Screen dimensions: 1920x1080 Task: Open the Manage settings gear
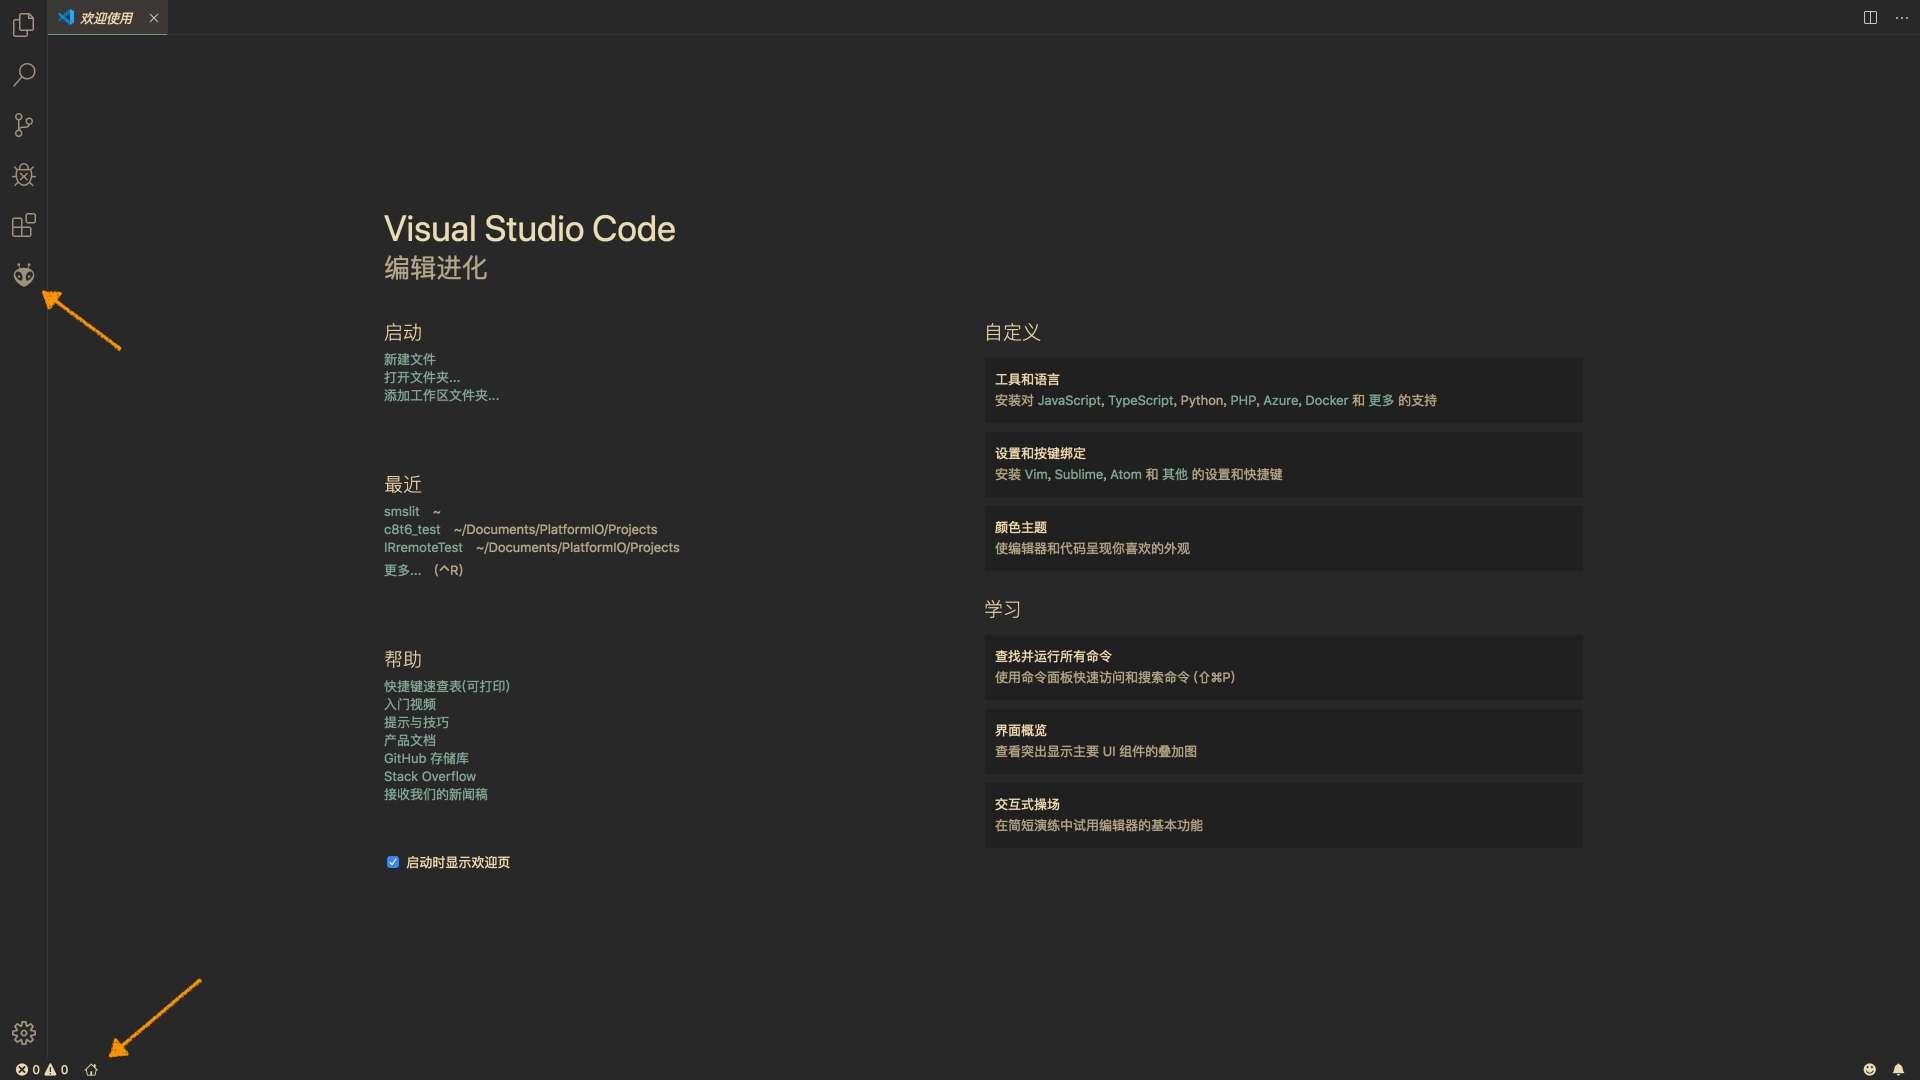pos(24,1033)
